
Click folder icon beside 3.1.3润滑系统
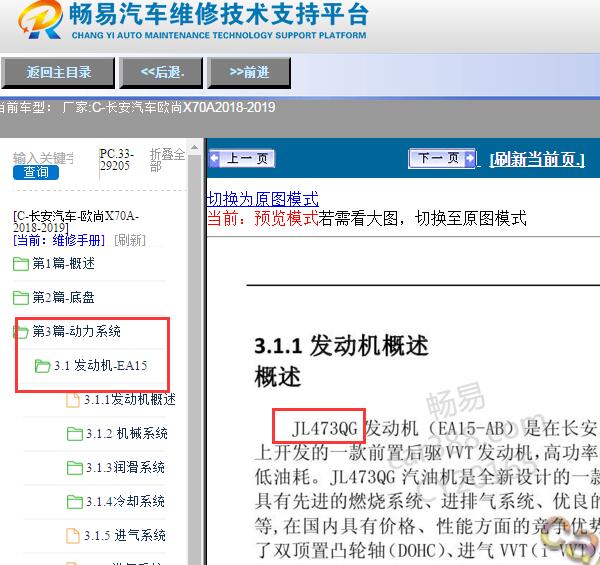[x=75, y=468]
